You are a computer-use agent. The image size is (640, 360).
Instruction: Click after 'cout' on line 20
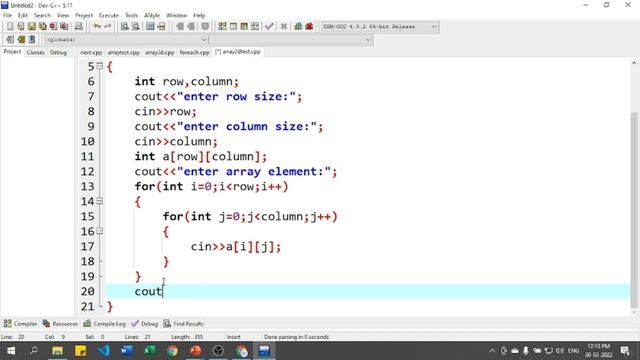(162, 291)
